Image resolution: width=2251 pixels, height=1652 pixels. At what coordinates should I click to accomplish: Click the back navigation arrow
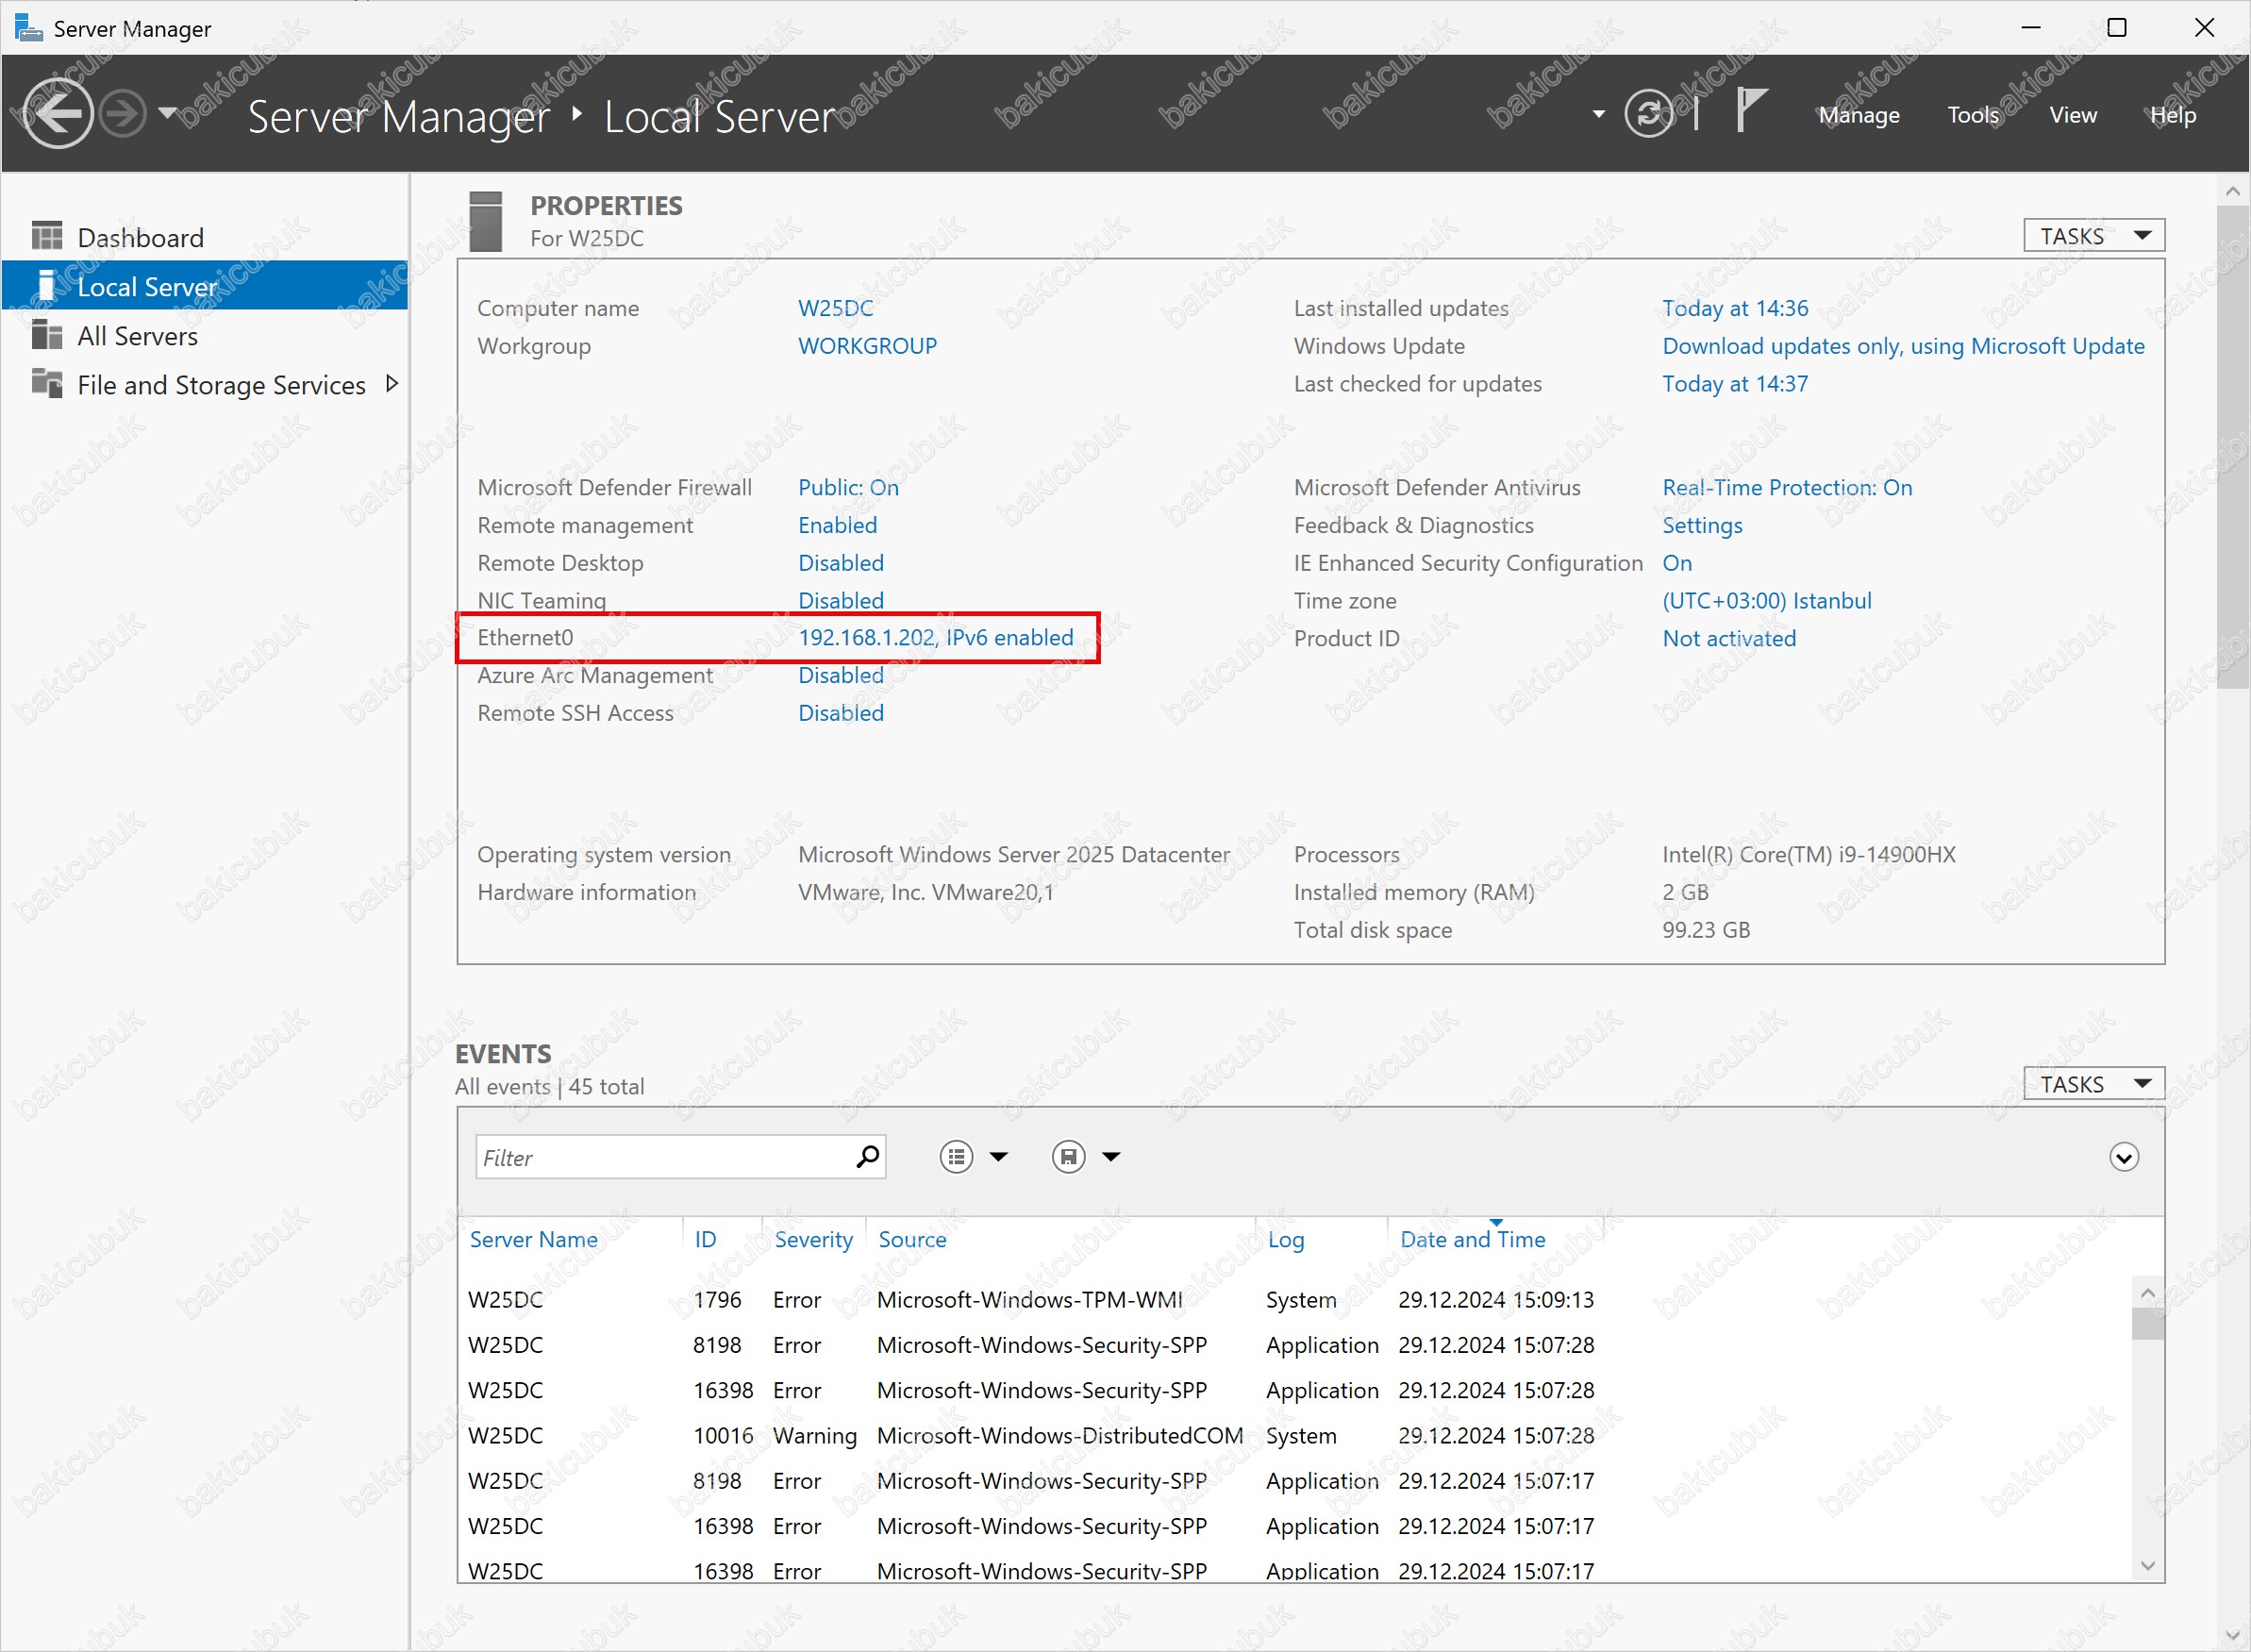pyautogui.click(x=58, y=114)
